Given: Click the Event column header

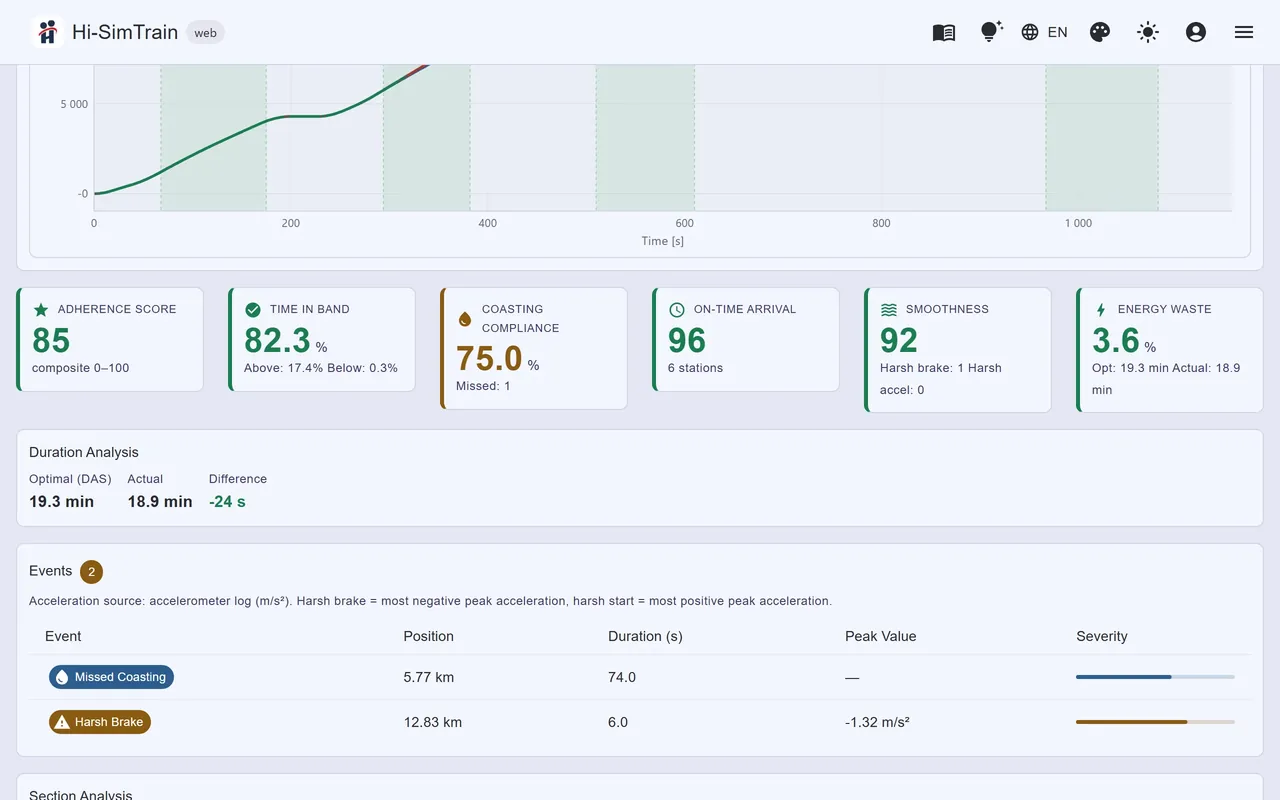Looking at the screenshot, I should click(63, 636).
